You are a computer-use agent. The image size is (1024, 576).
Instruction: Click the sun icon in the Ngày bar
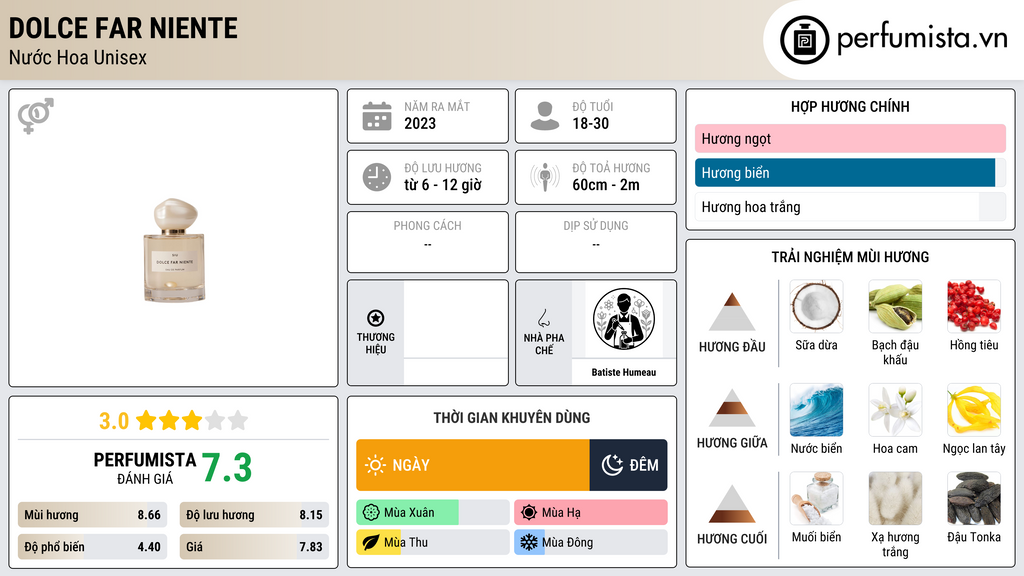tap(375, 465)
